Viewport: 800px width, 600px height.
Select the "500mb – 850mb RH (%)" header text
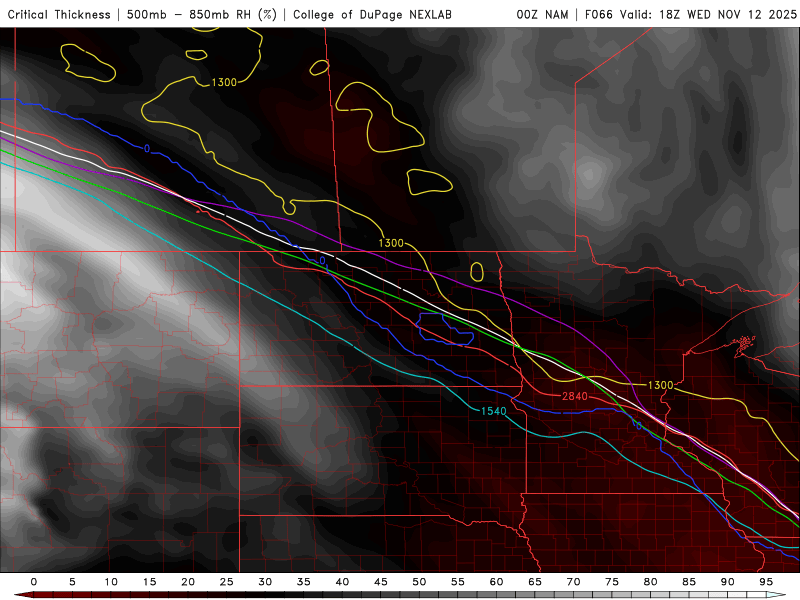click(202, 14)
